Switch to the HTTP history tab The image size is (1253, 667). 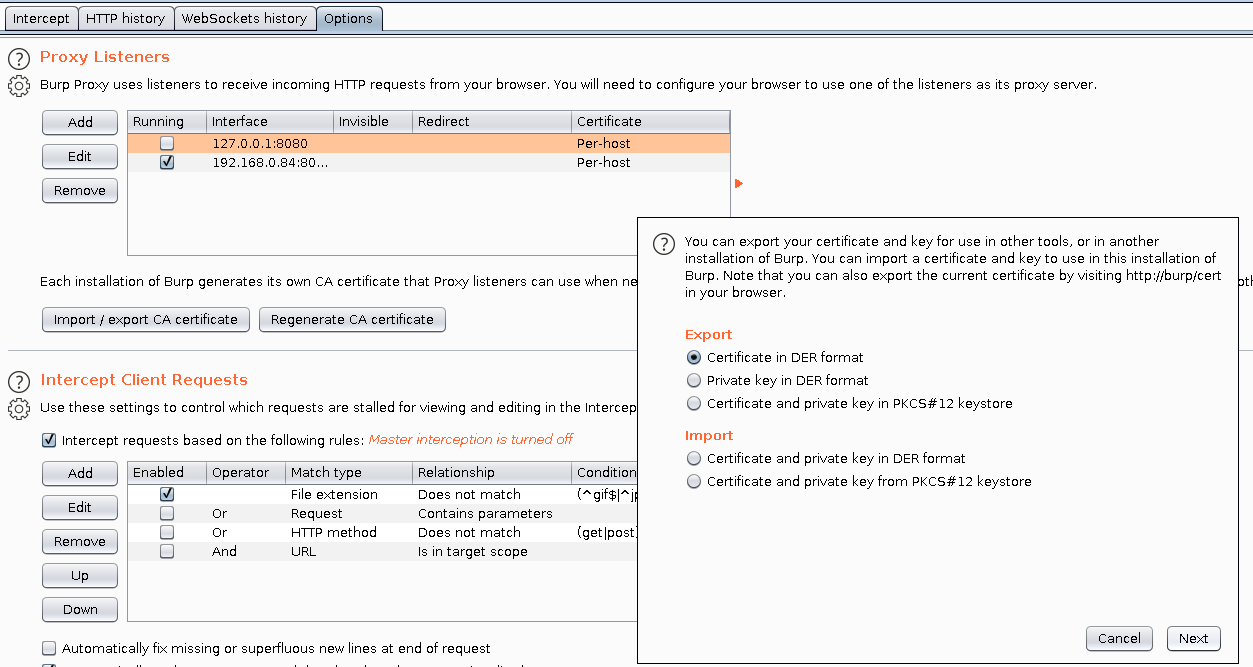tap(125, 18)
